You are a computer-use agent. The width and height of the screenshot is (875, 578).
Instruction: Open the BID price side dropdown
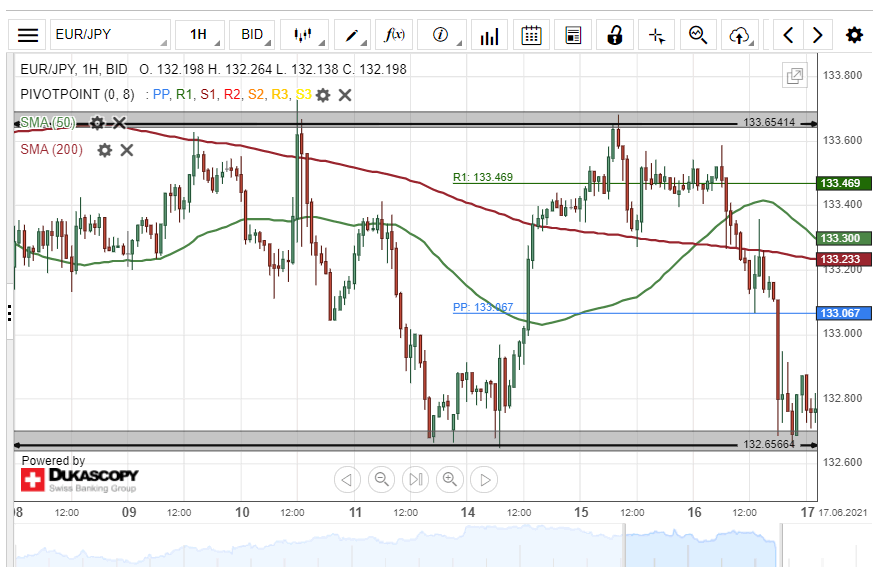pos(254,35)
